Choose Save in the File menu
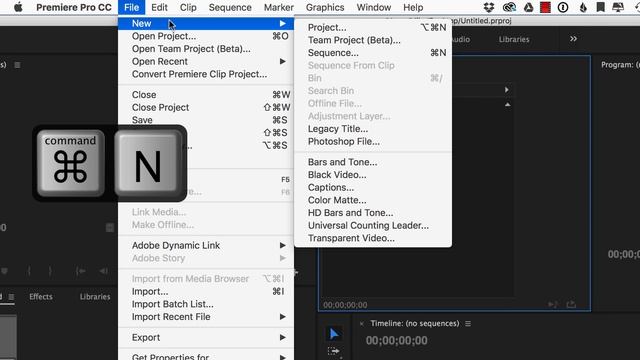The image size is (640, 360). [206, 120]
